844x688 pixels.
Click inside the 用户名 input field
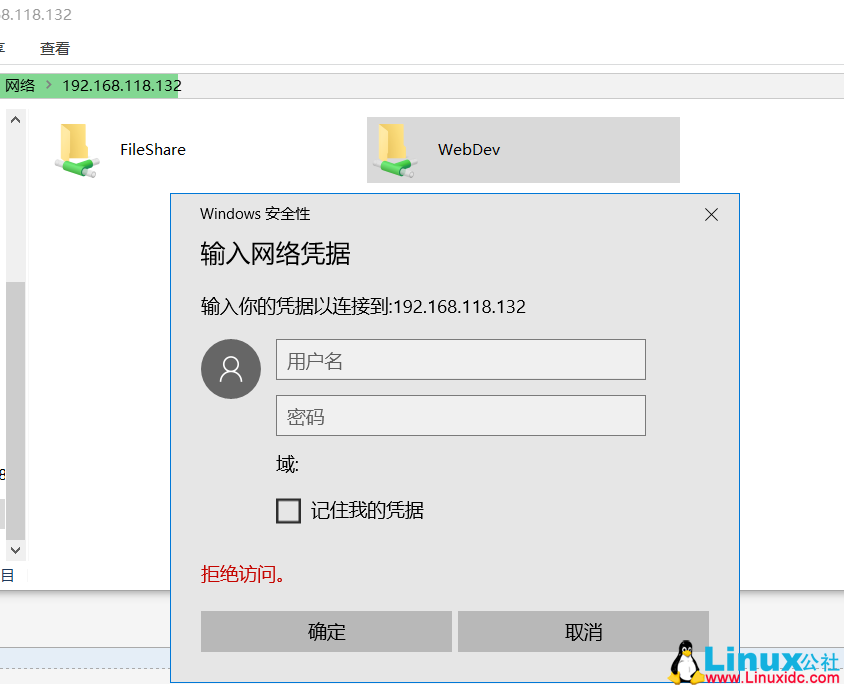[460, 360]
